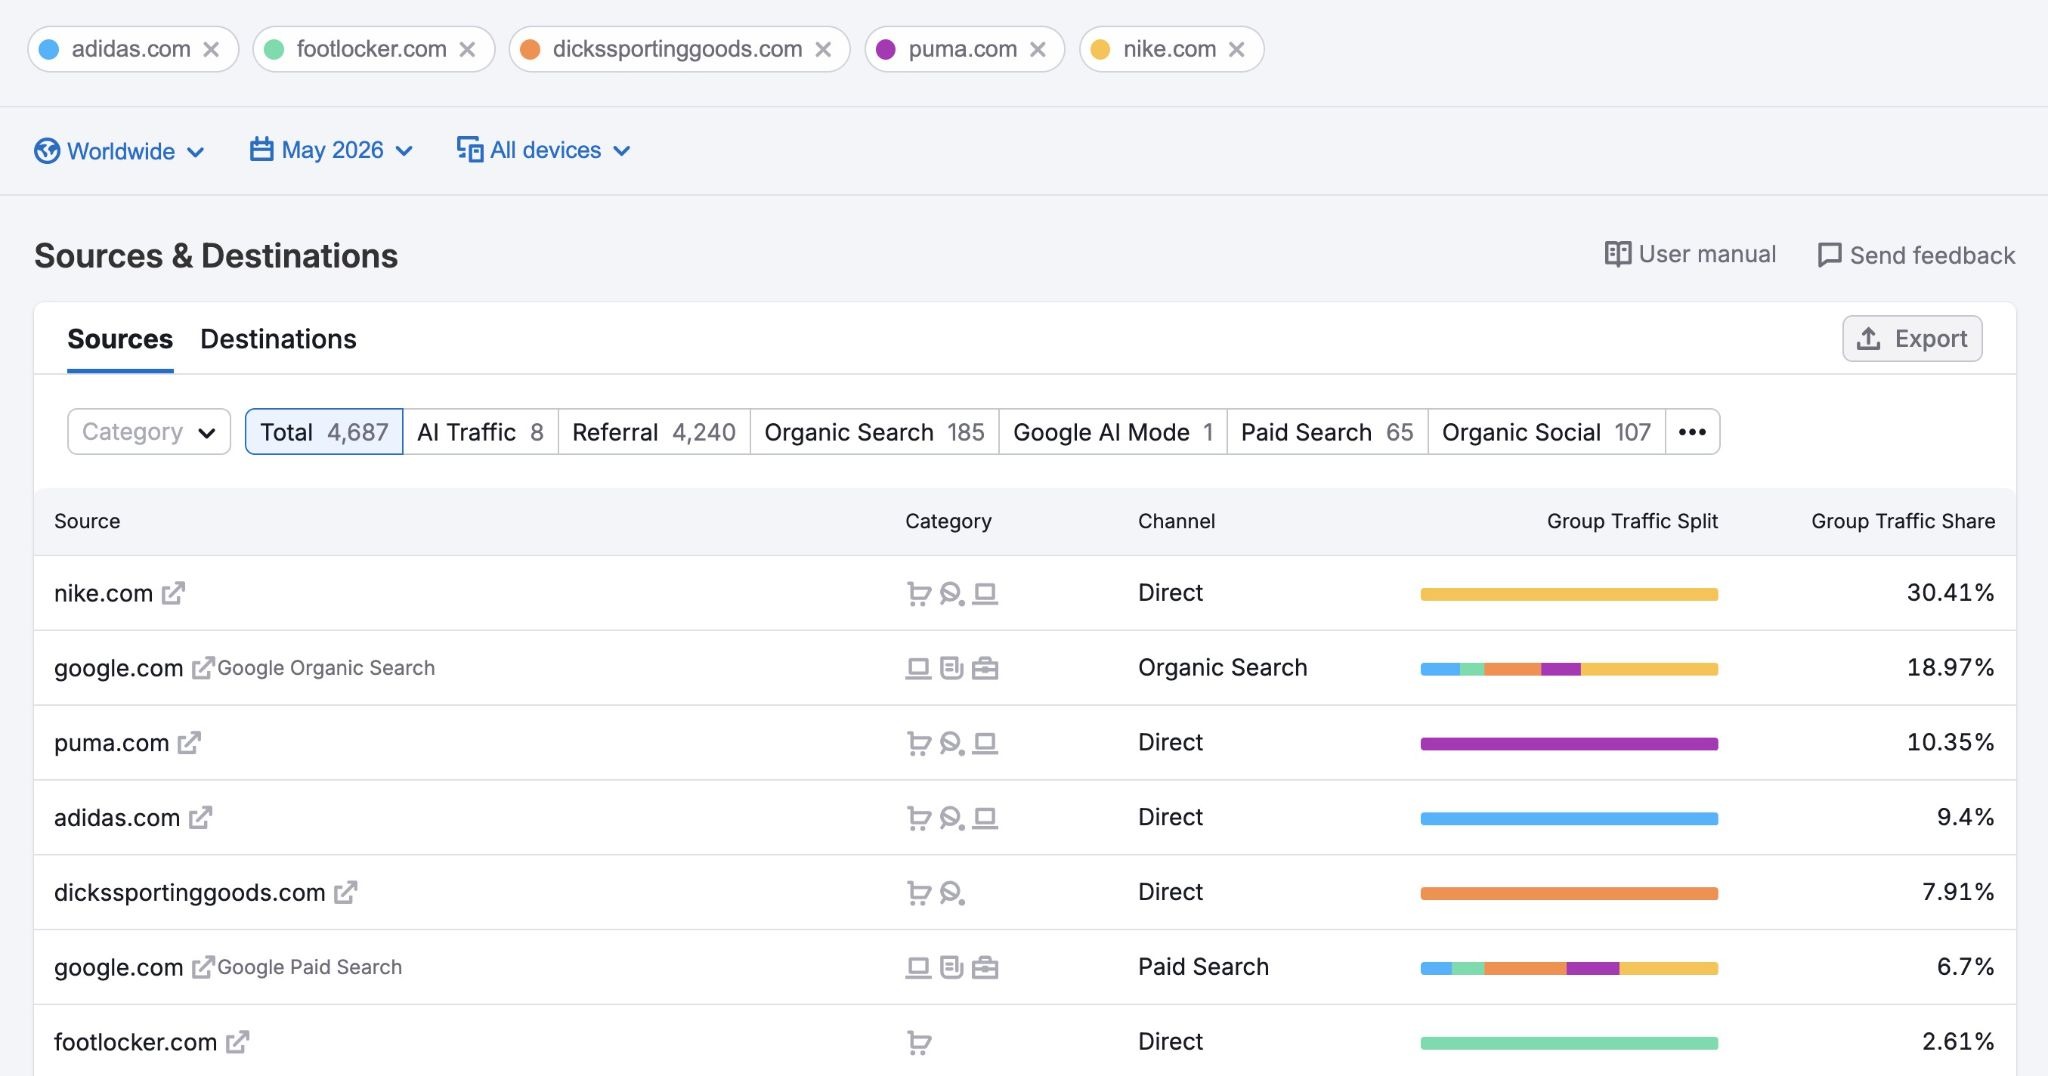Click laptop icon in puma.com row
The height and width of the screenshot is (1076, 2048).
coord(985,743)
